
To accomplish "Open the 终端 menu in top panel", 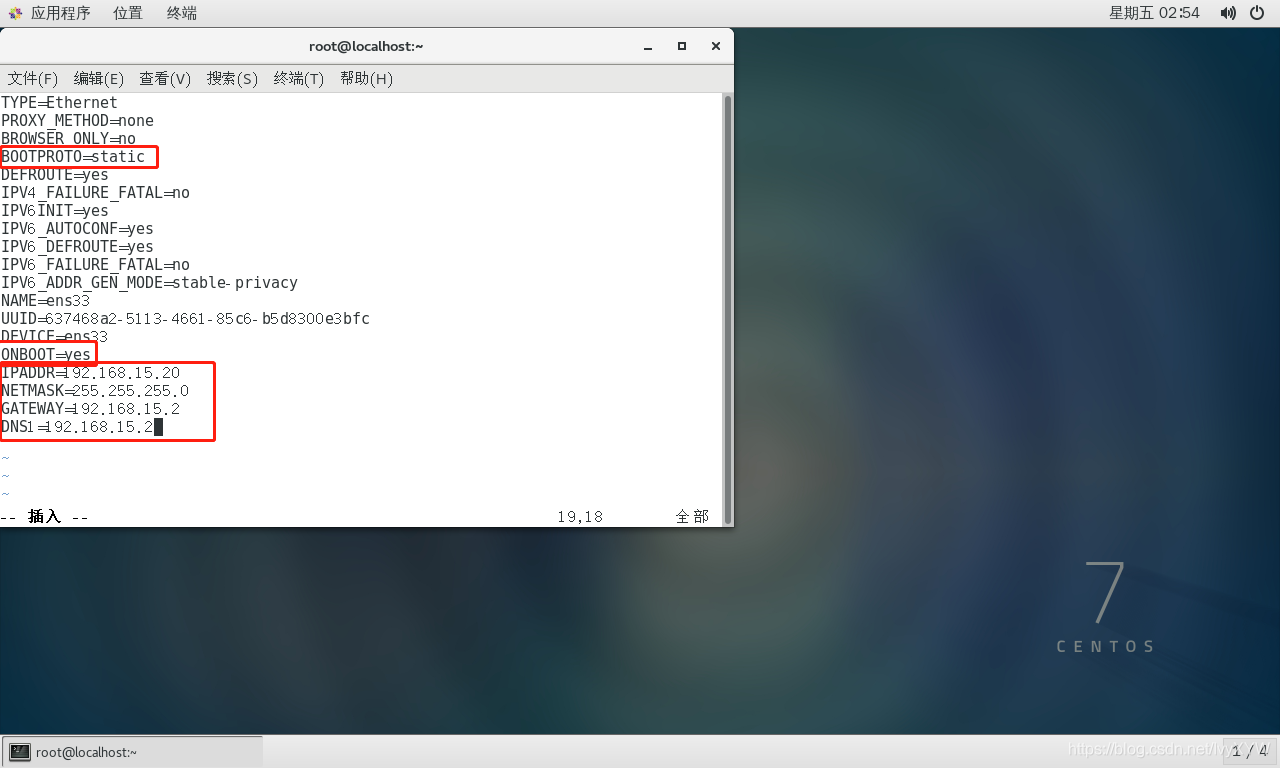I will click(182, 13).
